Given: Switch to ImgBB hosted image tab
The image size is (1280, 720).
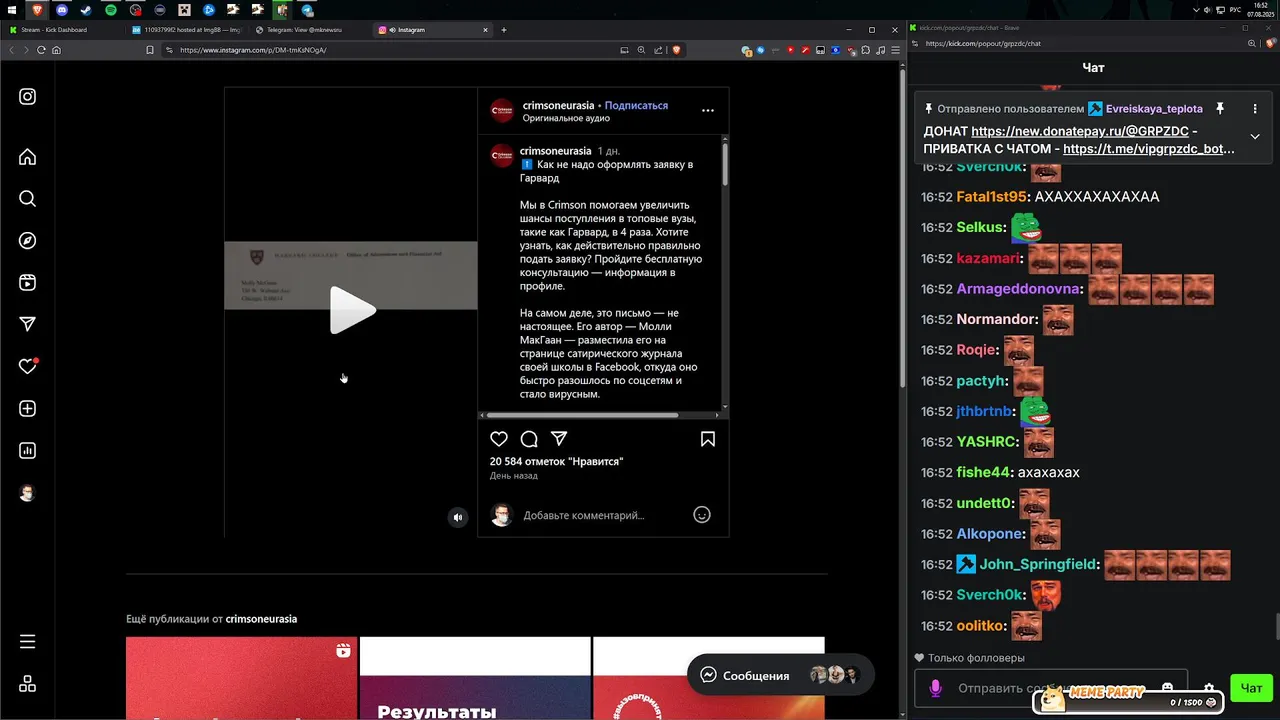Looking at the screenshot, I should click(x=188, y=30).
